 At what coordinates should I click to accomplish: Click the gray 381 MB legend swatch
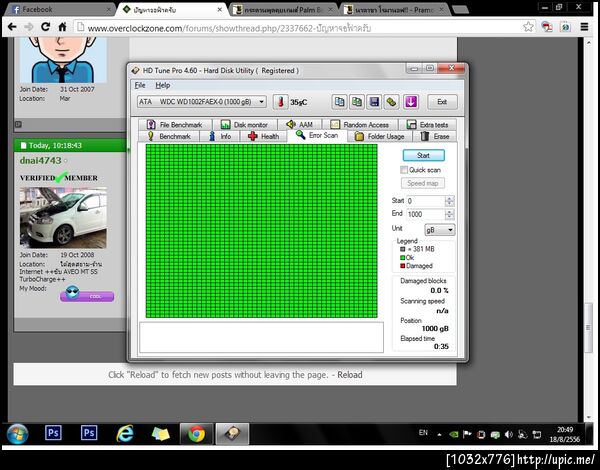402,249
